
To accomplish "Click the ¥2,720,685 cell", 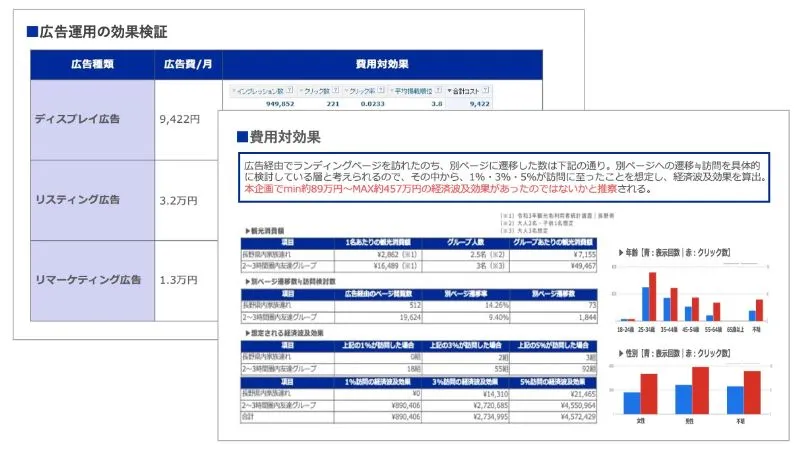I will [x=490, y=405].
